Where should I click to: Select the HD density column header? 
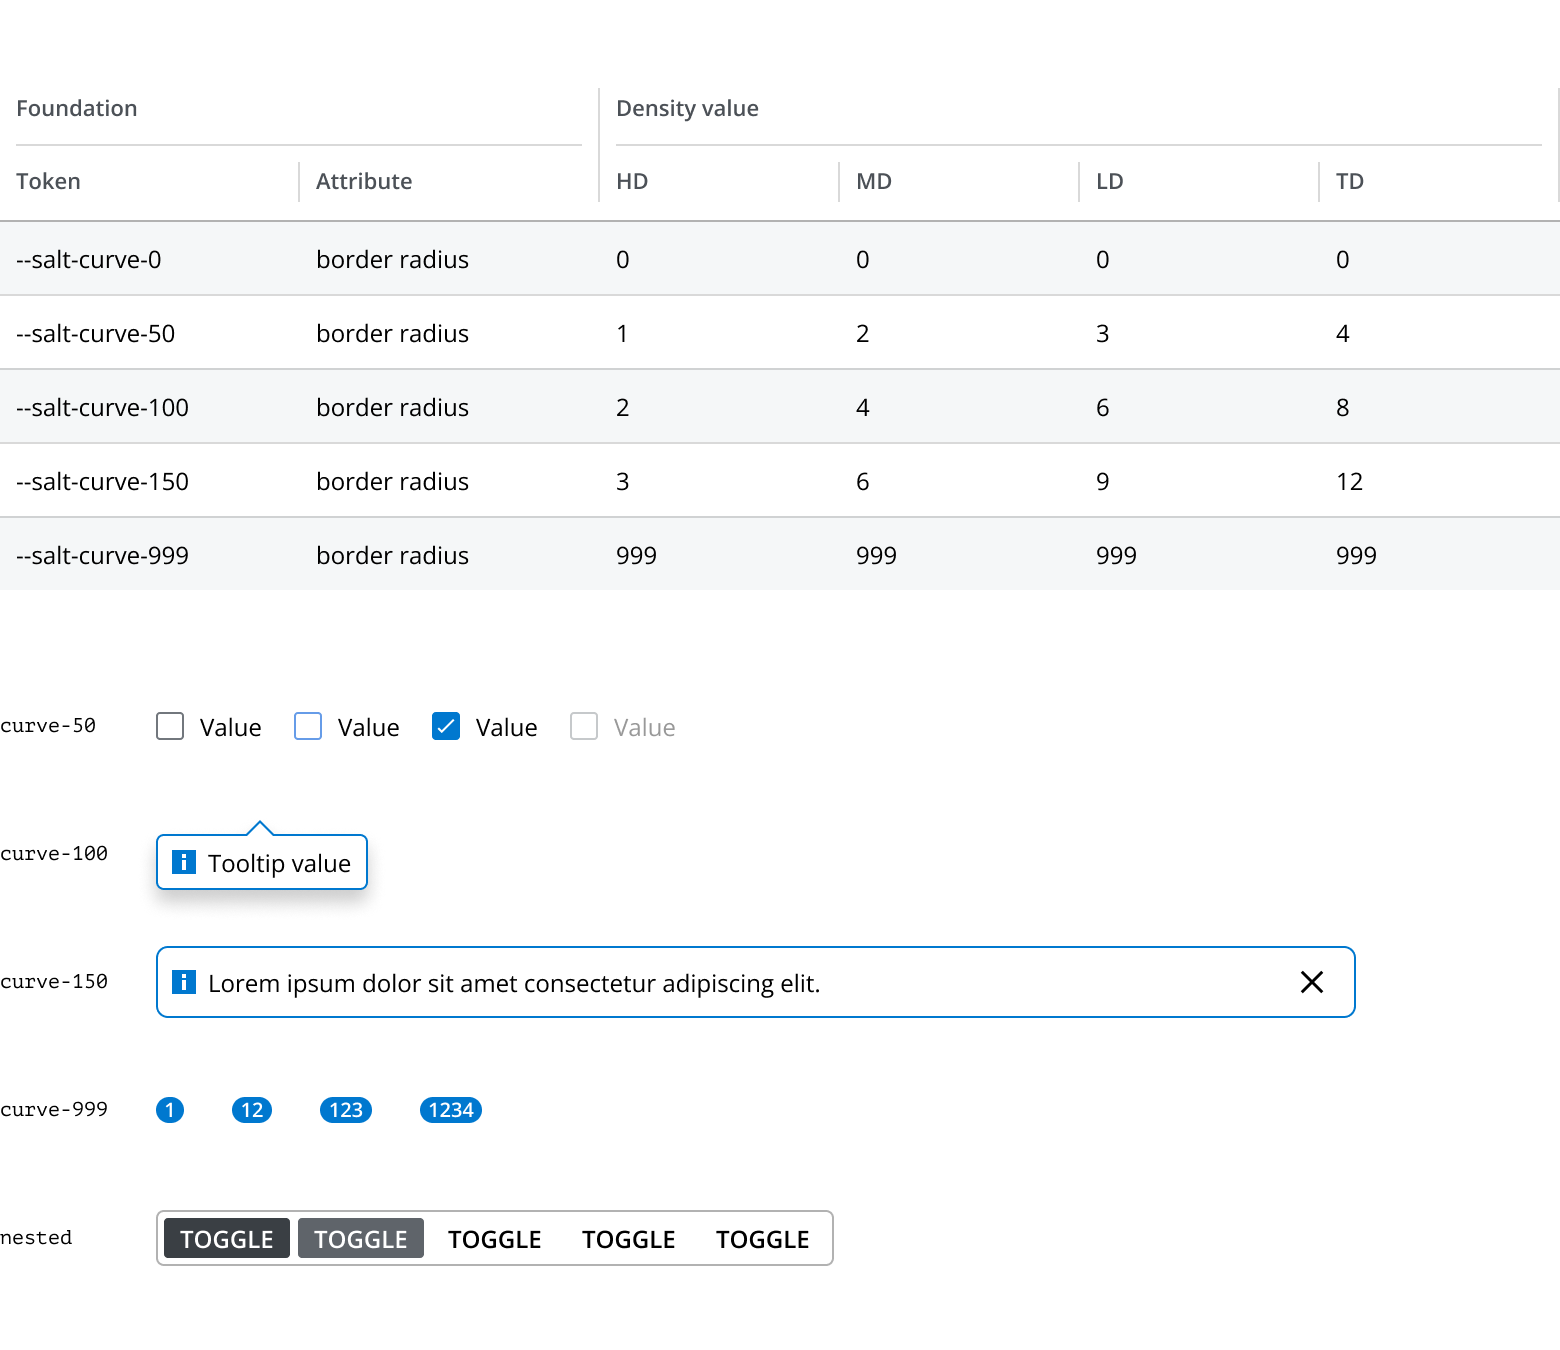[632, 181]
